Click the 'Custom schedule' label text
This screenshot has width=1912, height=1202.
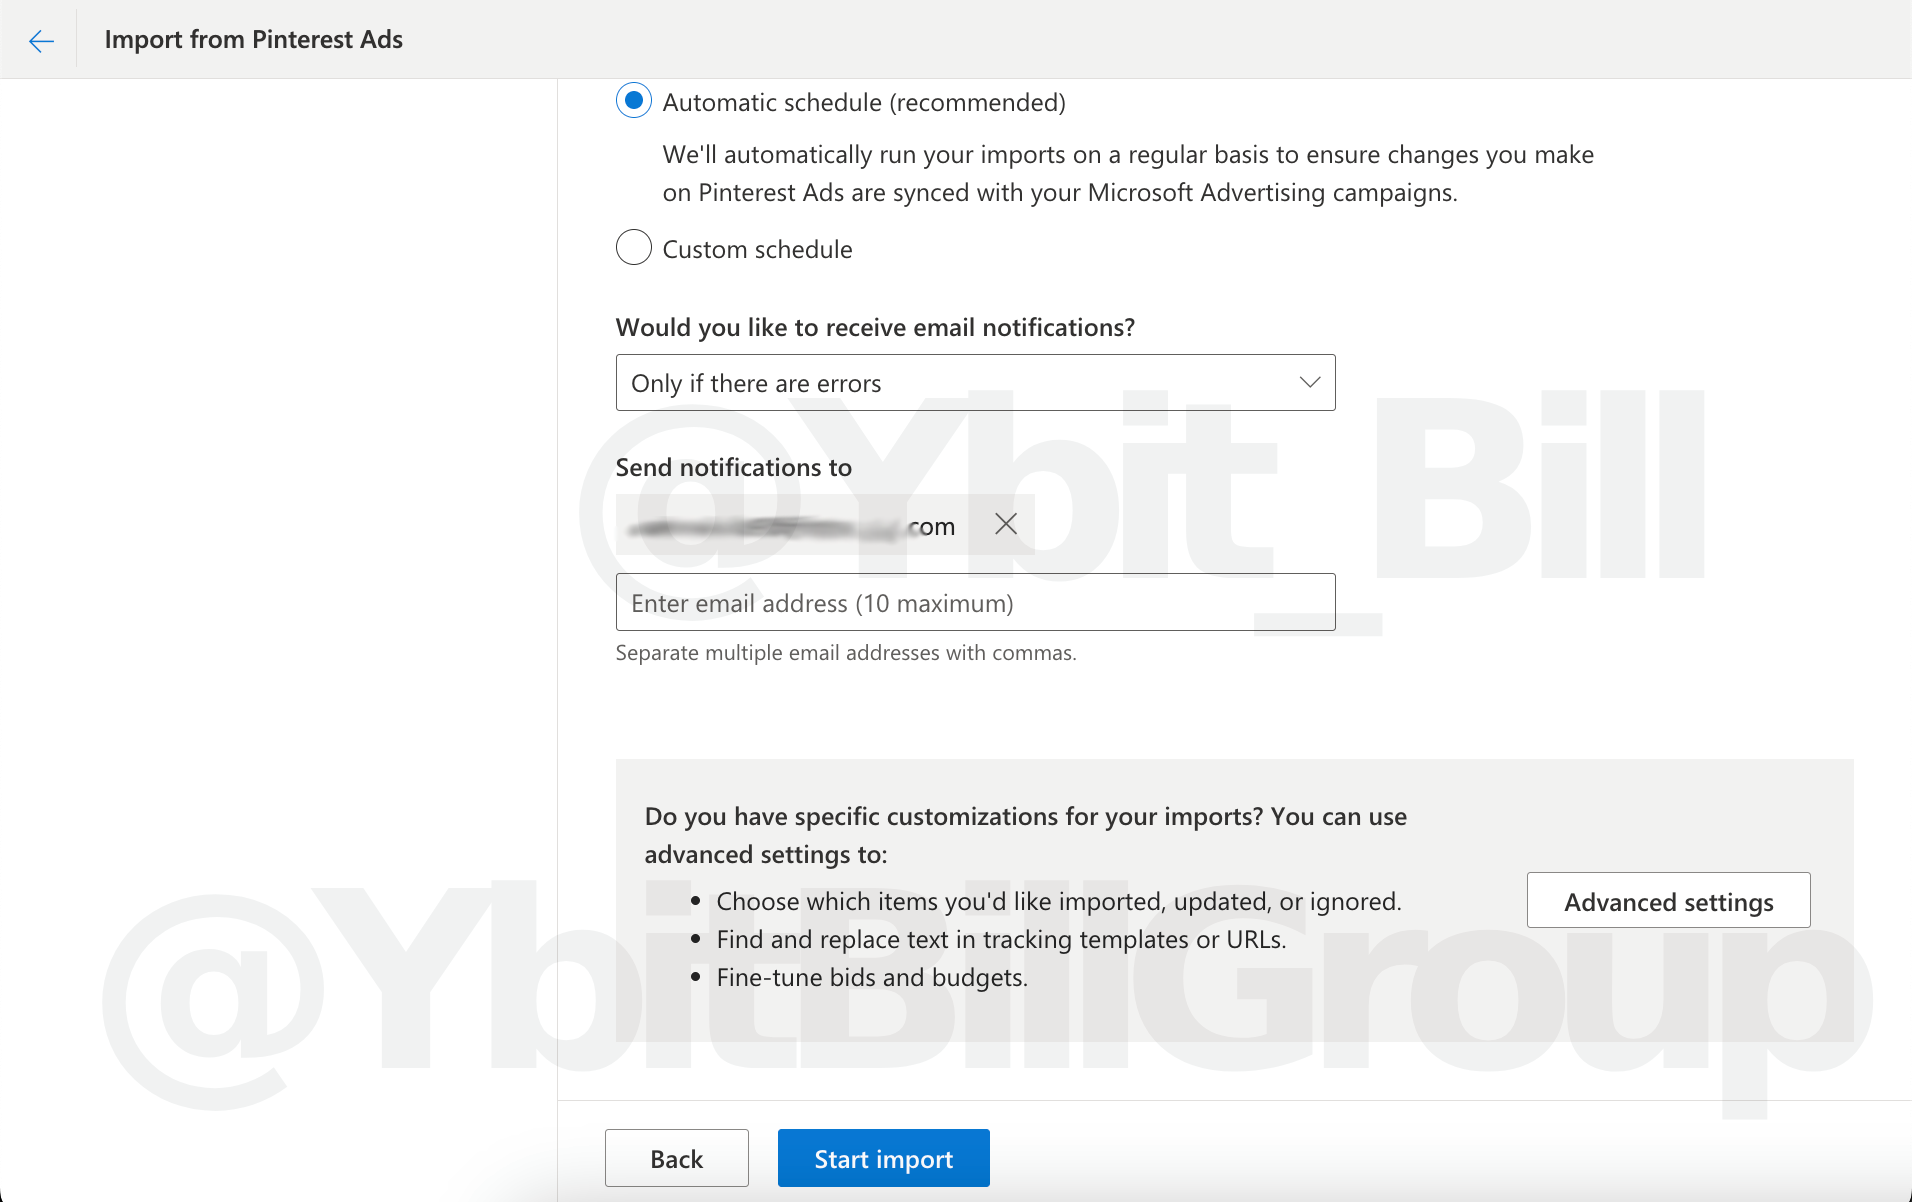pyautogui.click(x=757, y=250)
